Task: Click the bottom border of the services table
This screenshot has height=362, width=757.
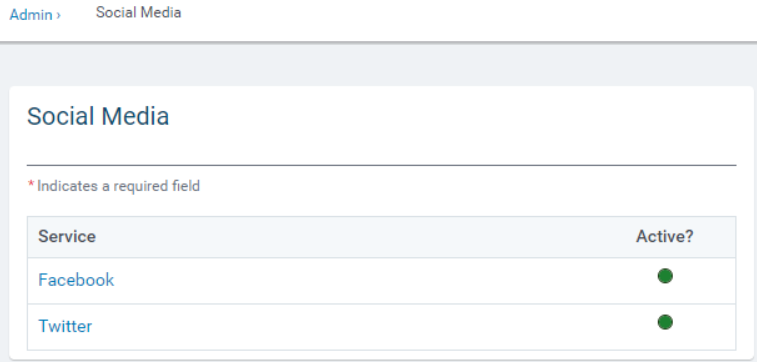Action: [x=381, y=350]
